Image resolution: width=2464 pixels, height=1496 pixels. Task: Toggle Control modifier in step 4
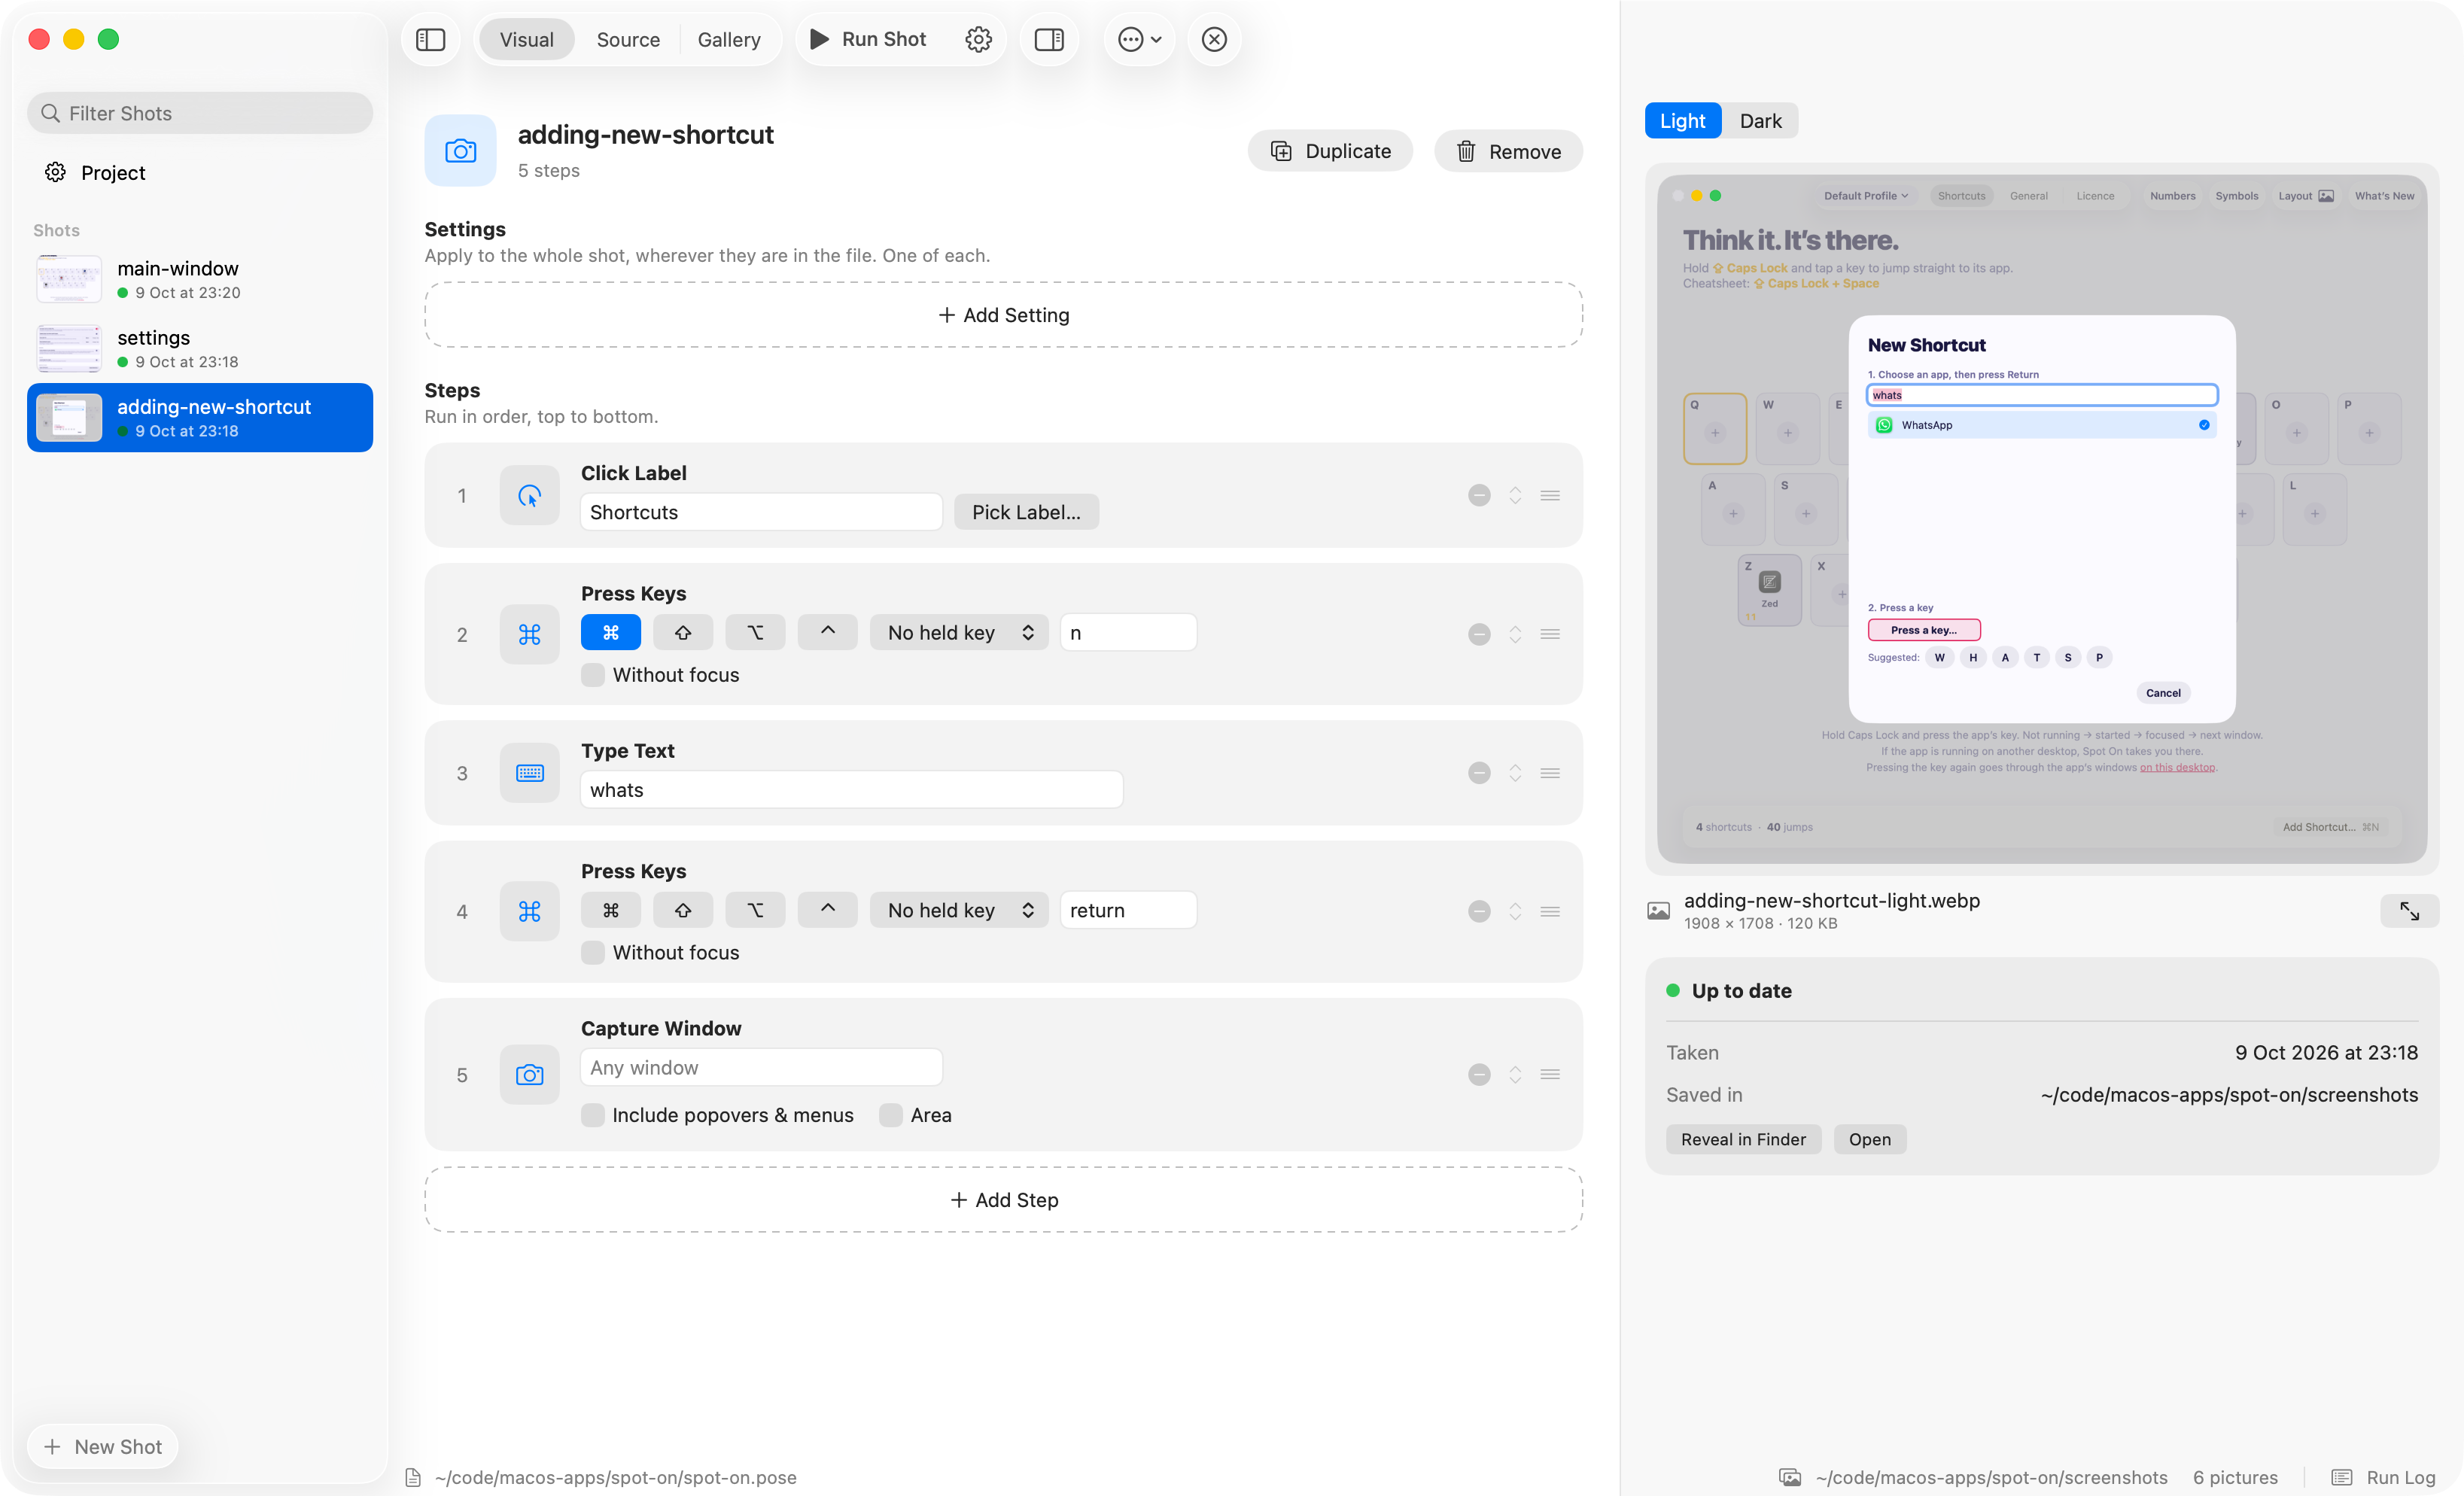(827, 910)
